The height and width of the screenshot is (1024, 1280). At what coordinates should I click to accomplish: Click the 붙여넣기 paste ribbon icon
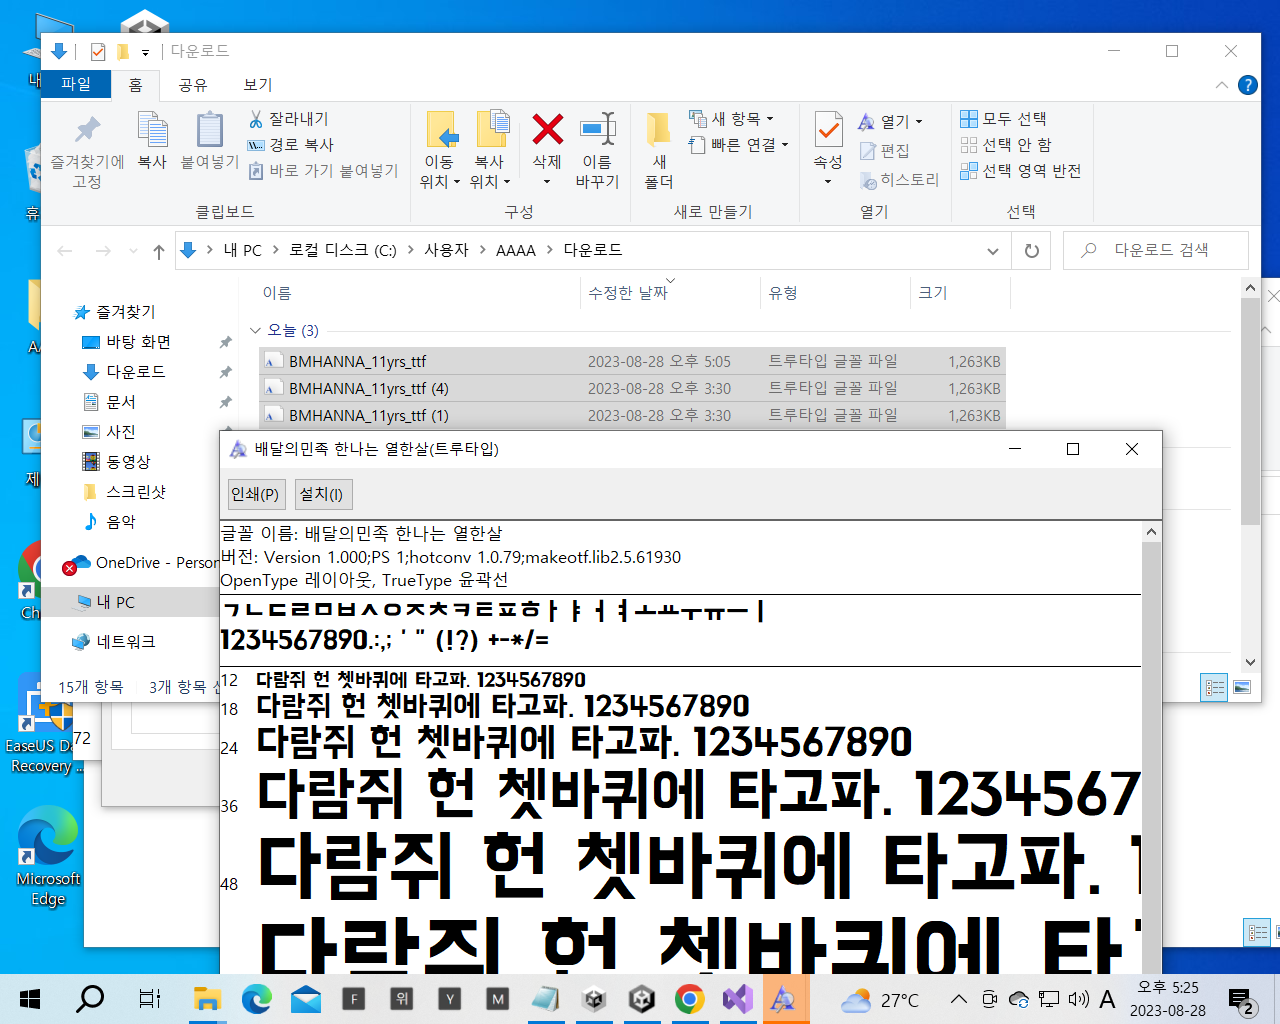209,141
